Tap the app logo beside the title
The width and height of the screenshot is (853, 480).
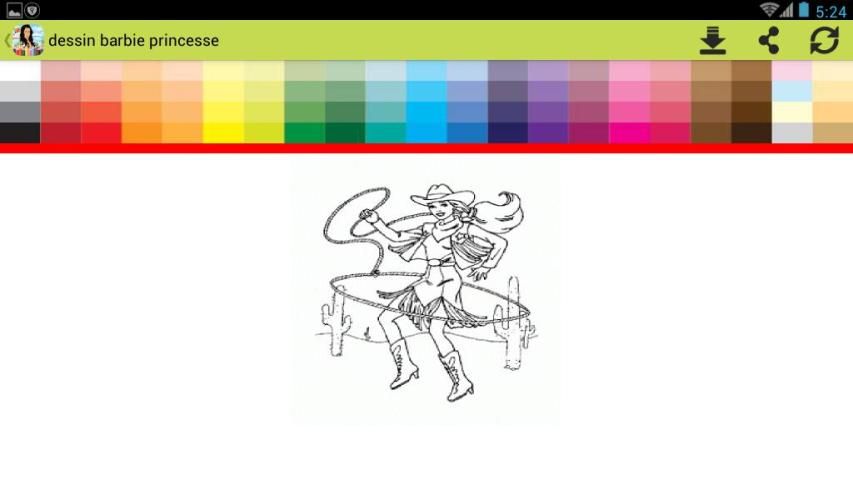point(25,41)
